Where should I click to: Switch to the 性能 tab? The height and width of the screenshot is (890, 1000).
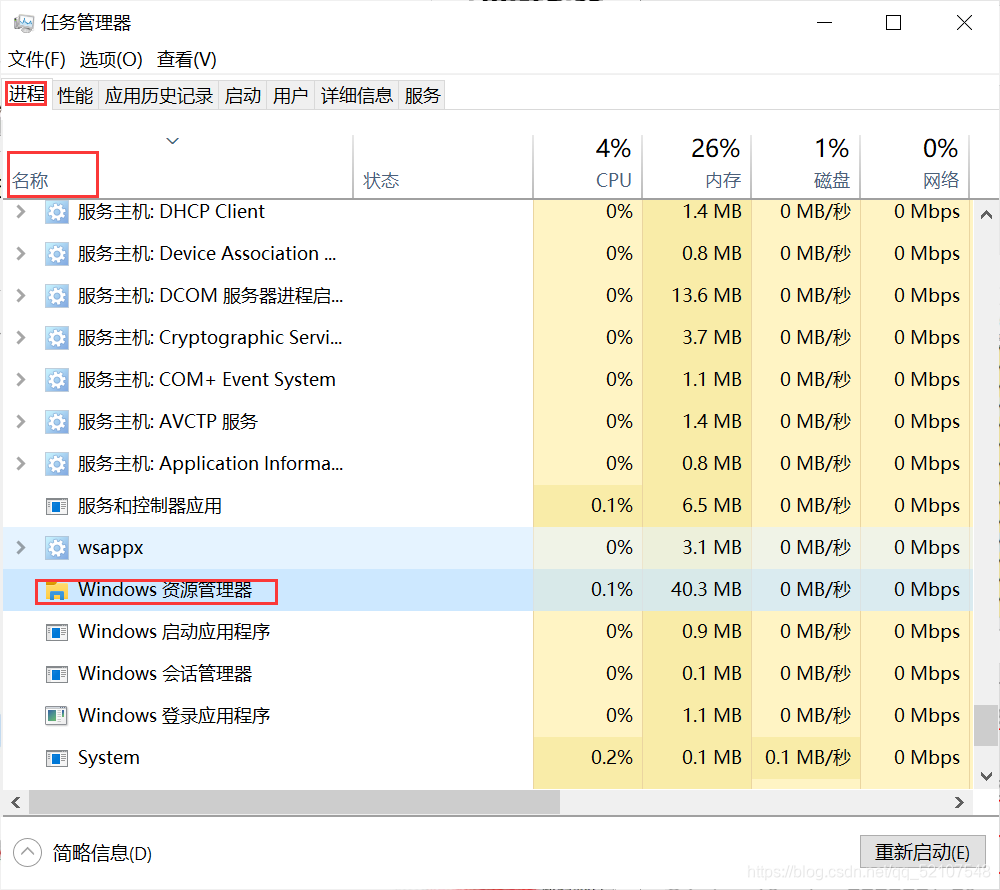75,96
